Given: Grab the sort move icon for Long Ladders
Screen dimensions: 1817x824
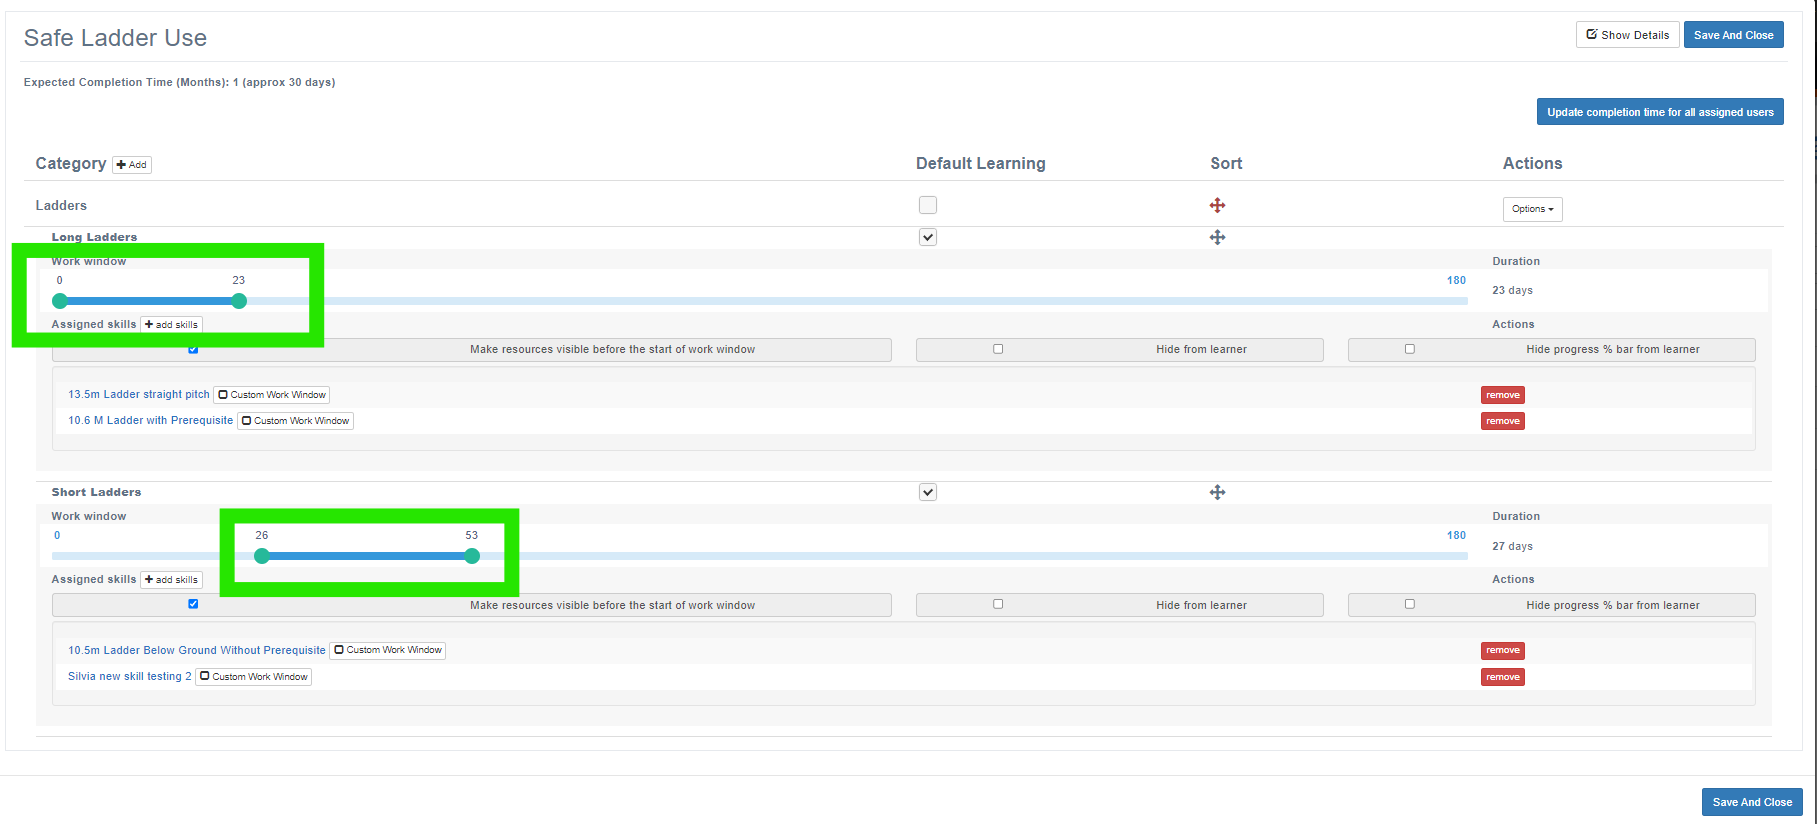Looking at the screenshot, I should click(x=1217, y=237).
